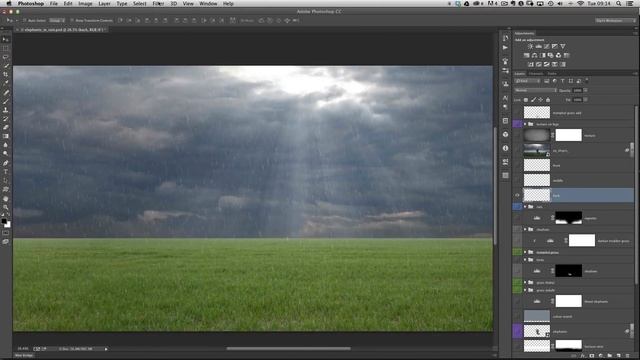This screenshot has height=360, width=640.
Task: Hide the highlighted selected layer's eye
Action: pos(517,196)
